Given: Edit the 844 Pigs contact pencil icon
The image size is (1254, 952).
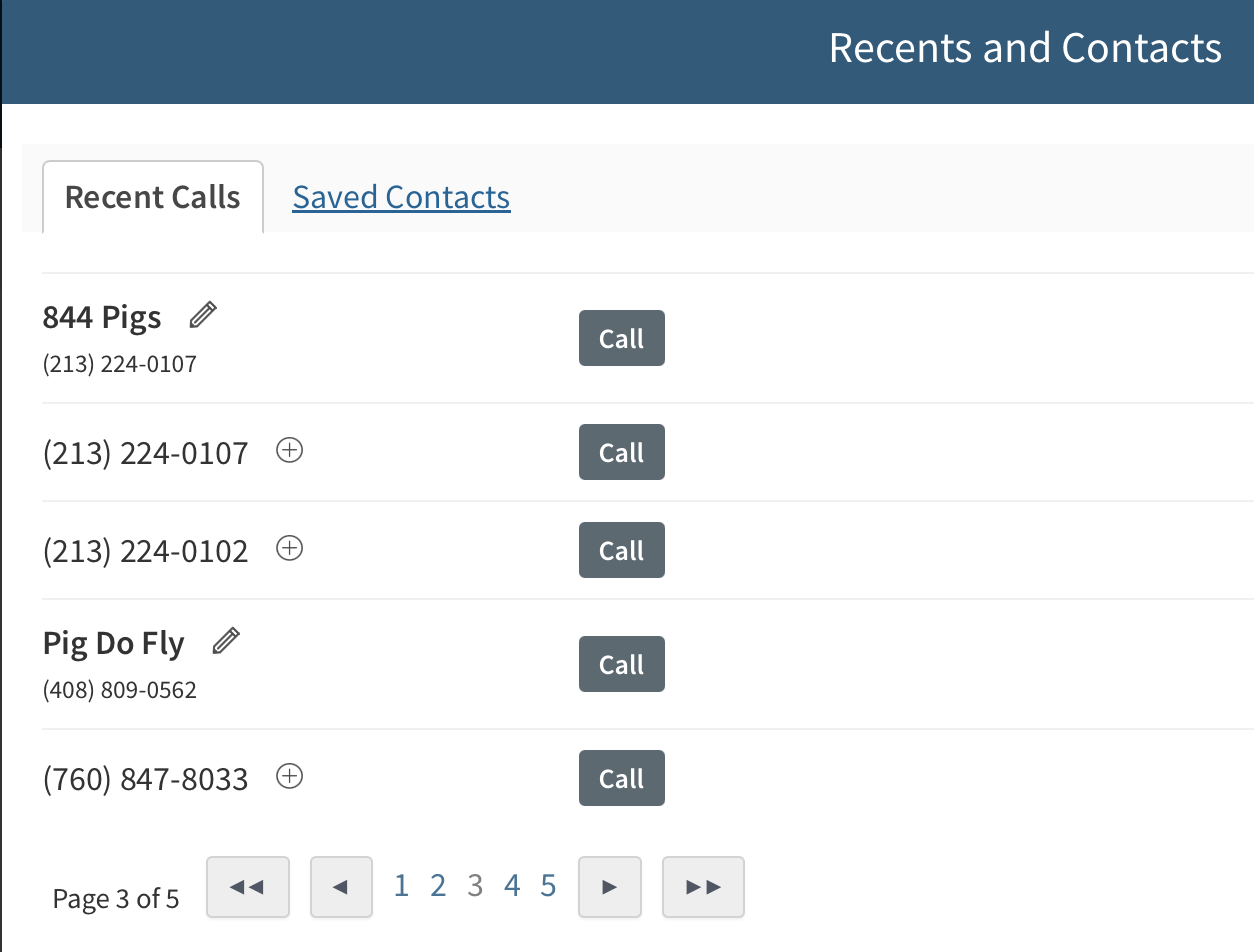Looking at the screenshot, I should coord(203,316).
